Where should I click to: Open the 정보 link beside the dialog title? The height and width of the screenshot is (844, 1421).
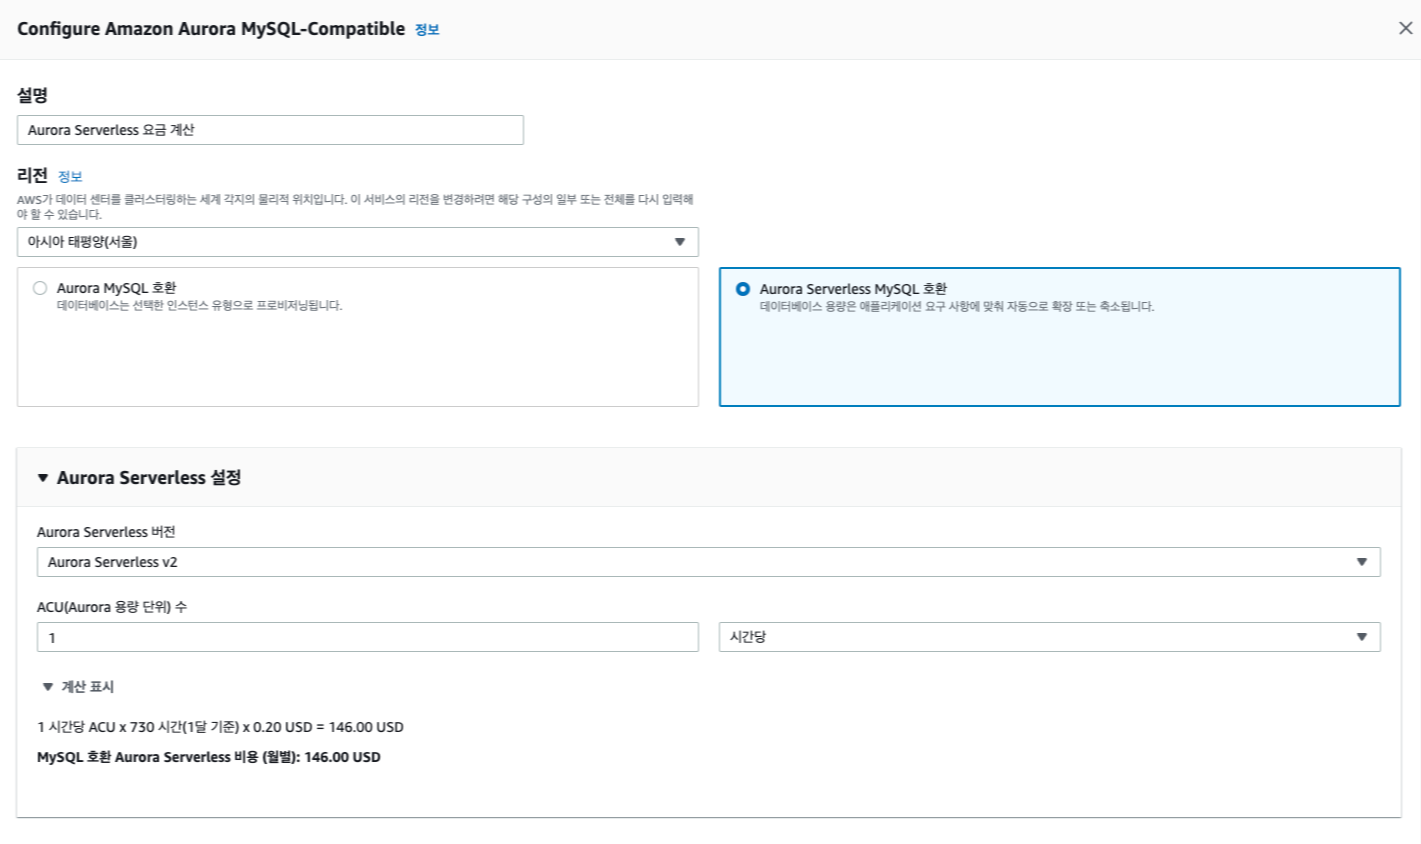(427, 30)
